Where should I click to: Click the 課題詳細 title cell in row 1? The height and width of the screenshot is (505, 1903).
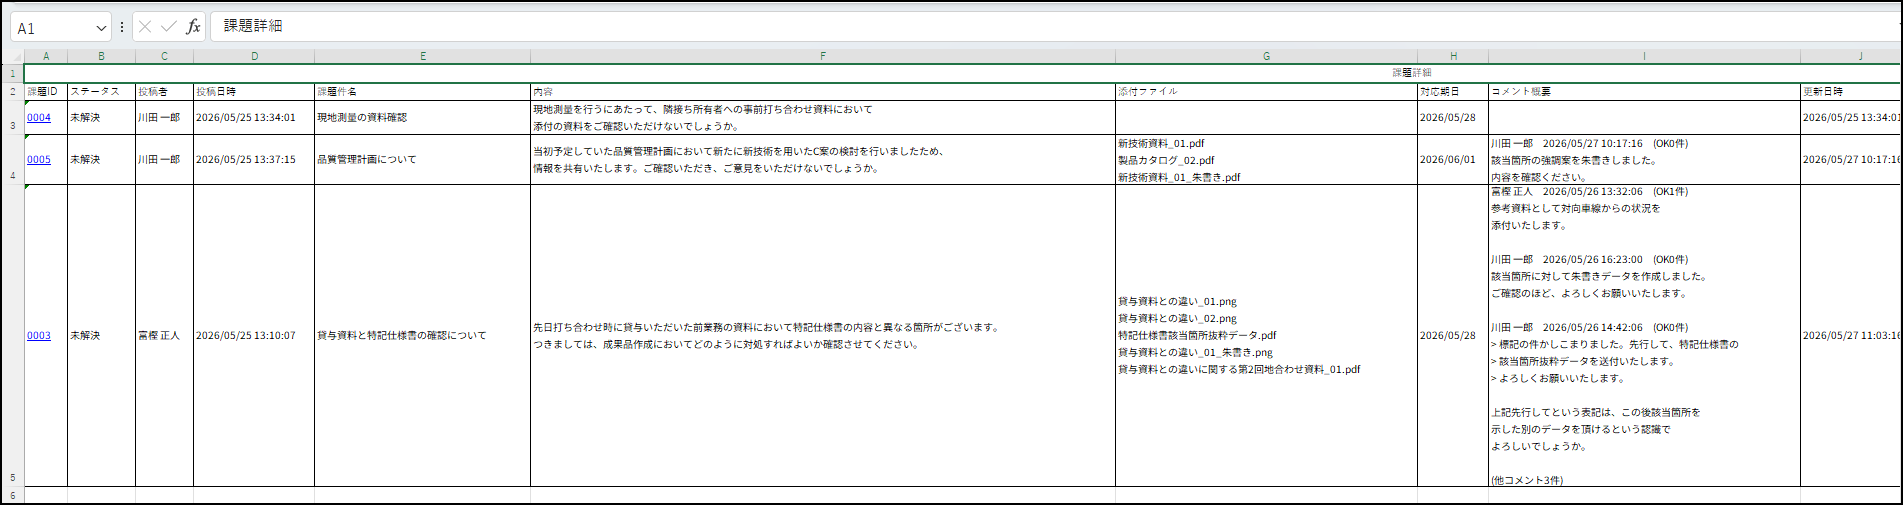point(962,74)
